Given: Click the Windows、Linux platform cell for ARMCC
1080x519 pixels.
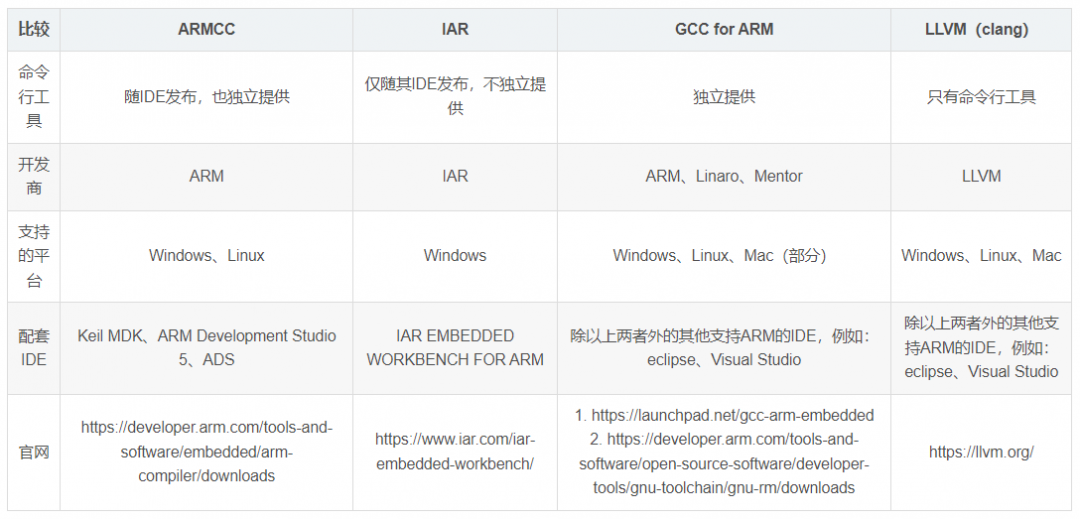Looking at the screenshot, I should 207,255.
